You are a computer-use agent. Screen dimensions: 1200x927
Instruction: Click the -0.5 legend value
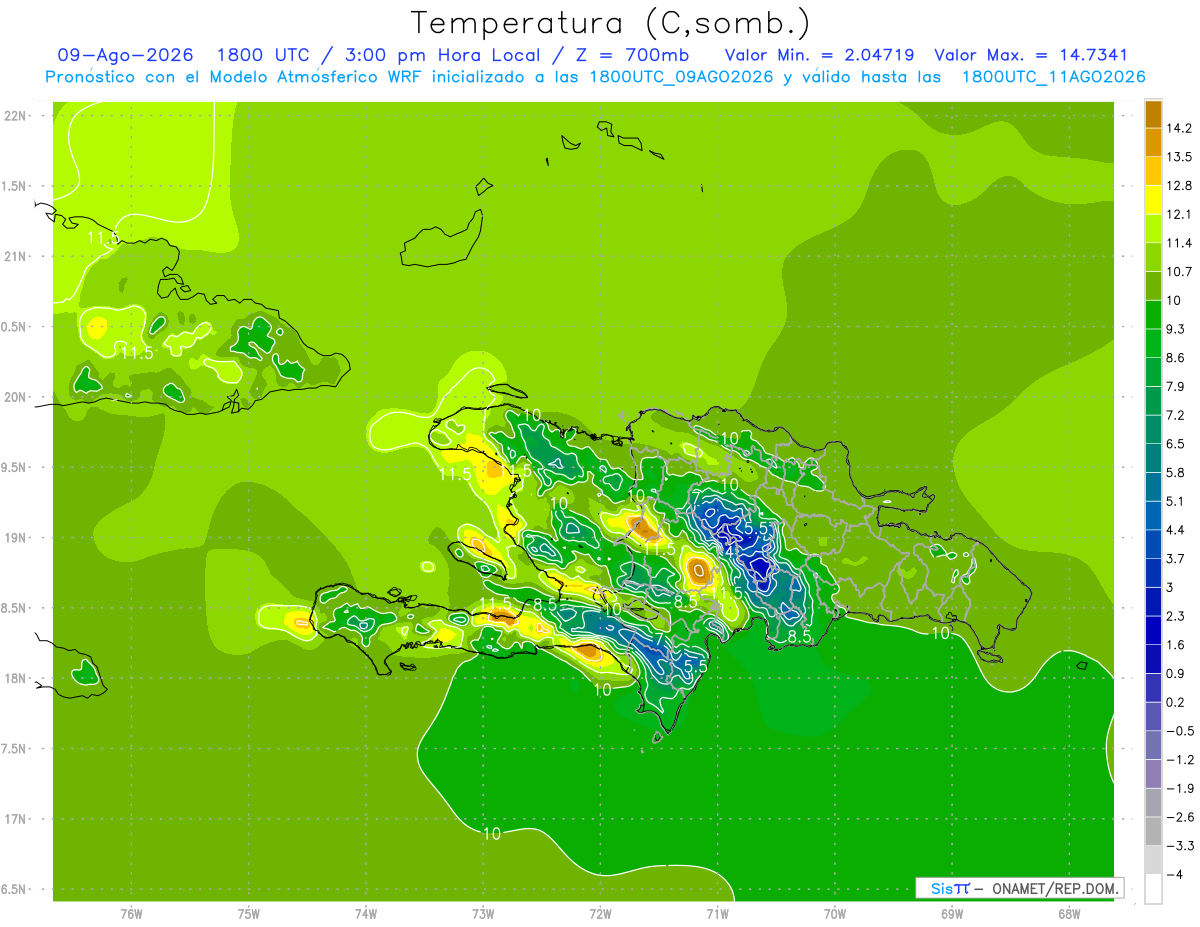click(x=1178, y=731)
